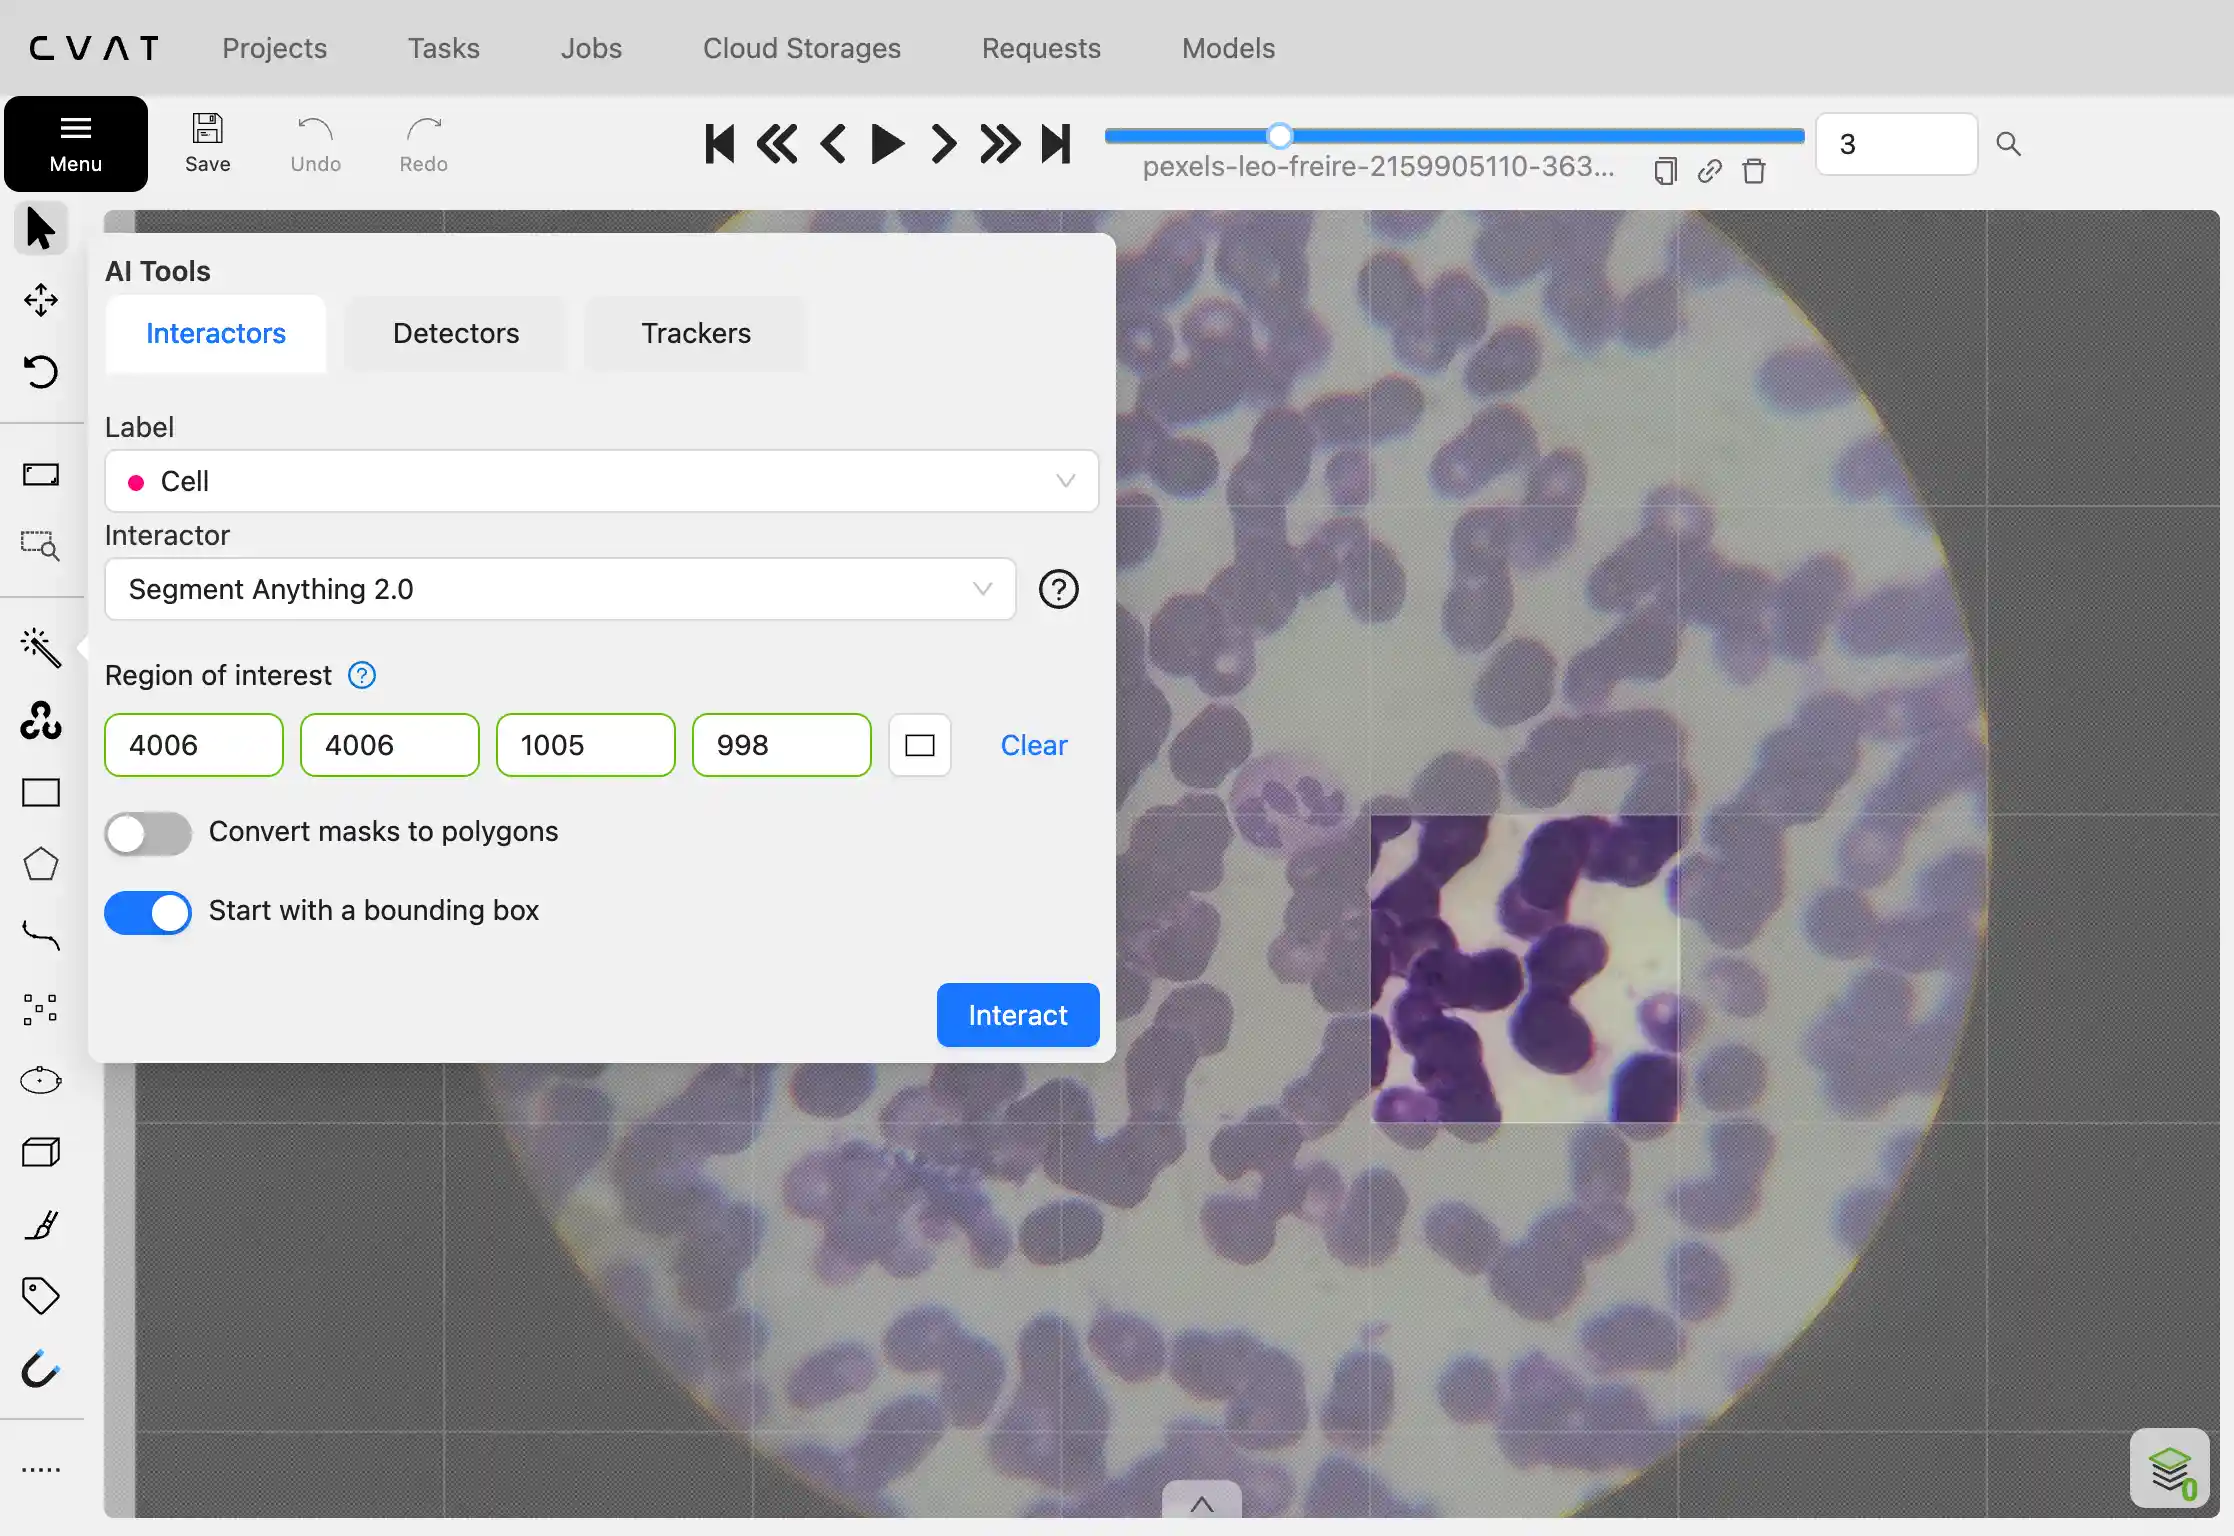Image resolution: width=2234 pixels, height=1536 pixels.
Task: Switch to the Detectors tab
Action: (456, 333)
